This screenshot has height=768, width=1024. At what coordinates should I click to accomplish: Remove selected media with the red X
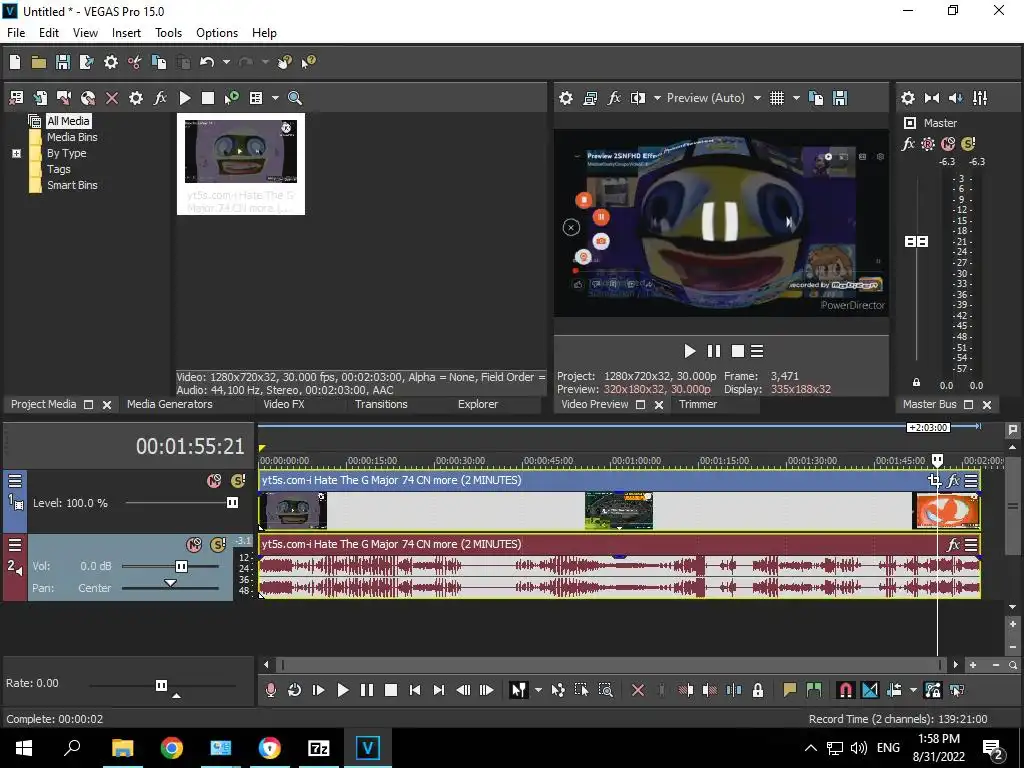[112, 98]
